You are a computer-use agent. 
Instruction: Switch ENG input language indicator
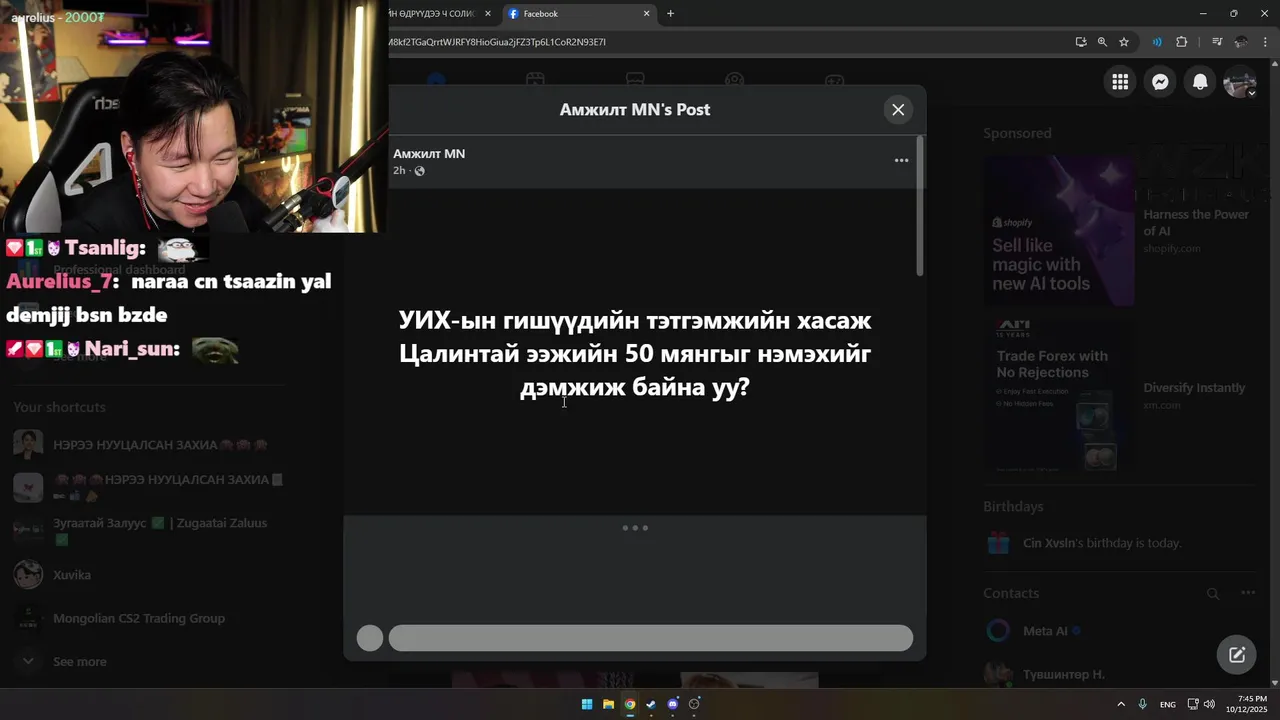point(1167,705)
